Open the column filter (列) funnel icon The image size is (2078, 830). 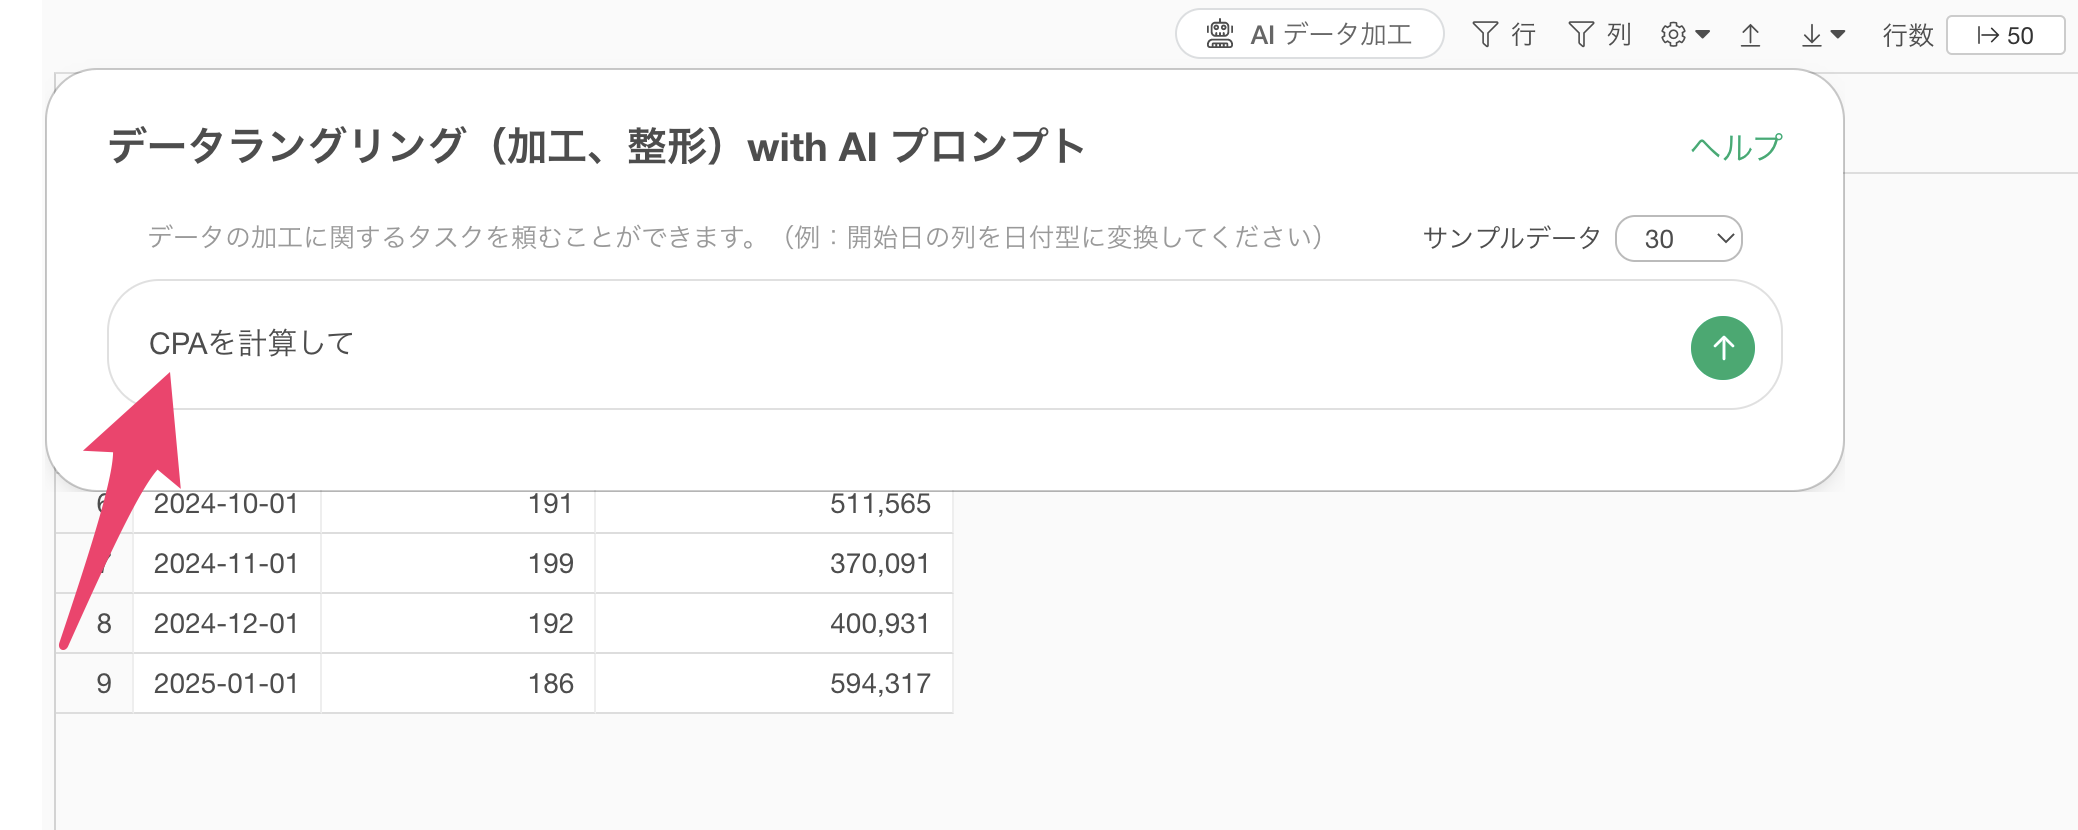pos(1581,35)
